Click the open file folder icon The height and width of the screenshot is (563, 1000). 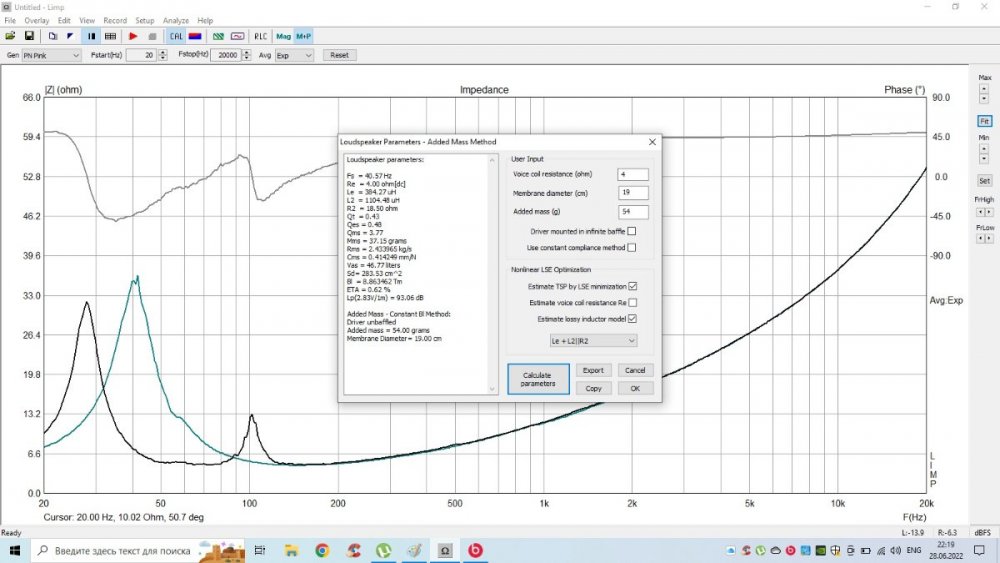coord(10,36)
